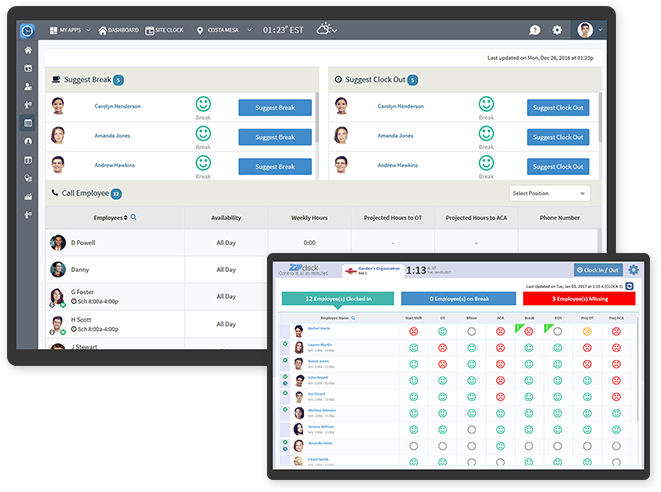Click Lauren Martin's red OT sad face

(442, 348)
